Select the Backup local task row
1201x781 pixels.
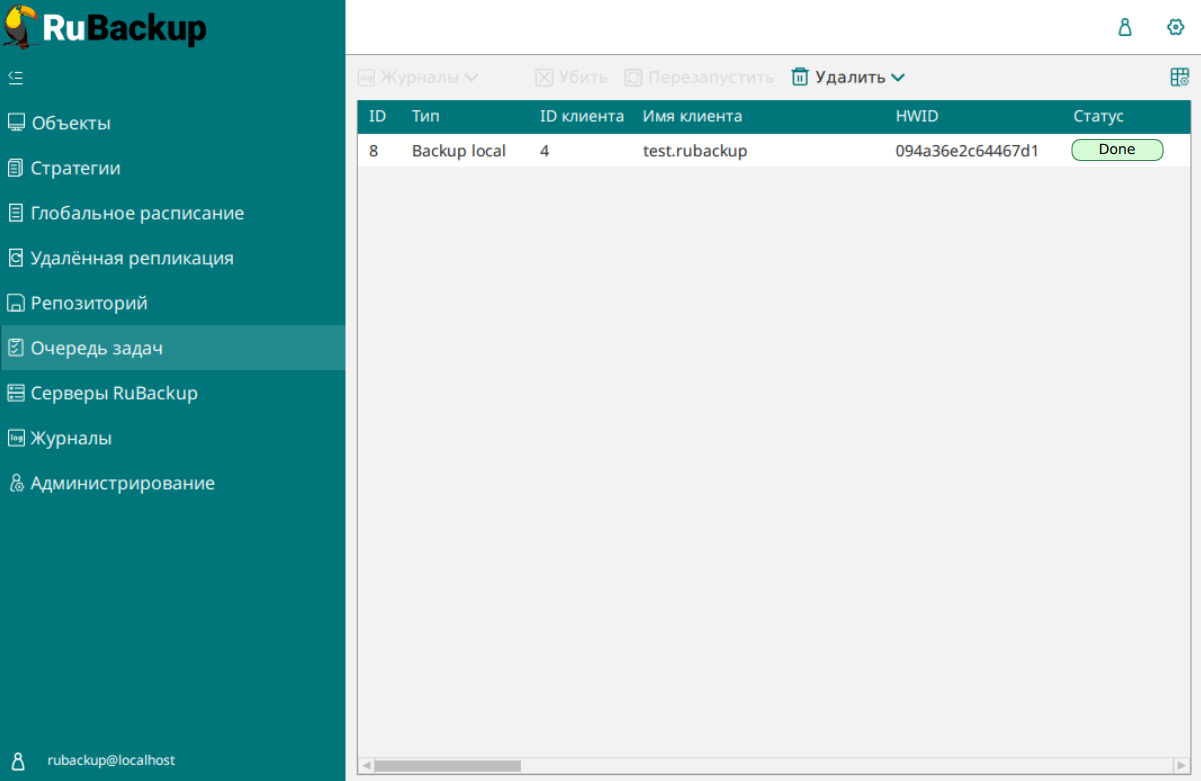459,151
